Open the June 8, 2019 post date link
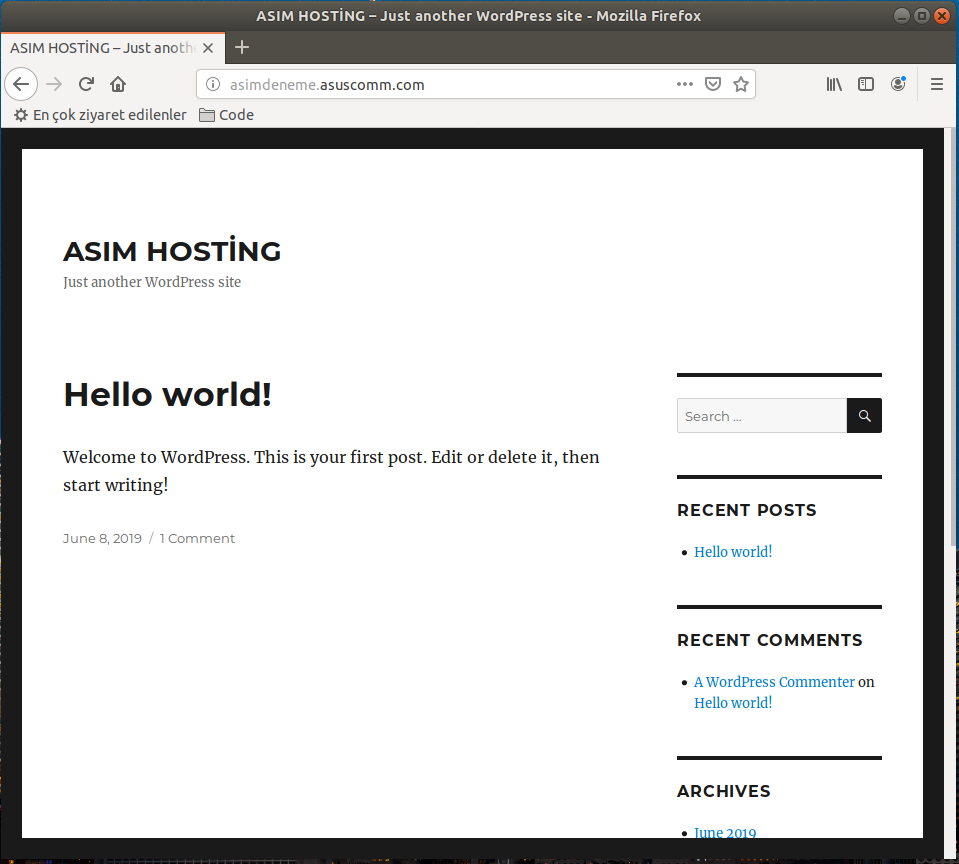The image size is (959, 864). click(x=102, y=538)
